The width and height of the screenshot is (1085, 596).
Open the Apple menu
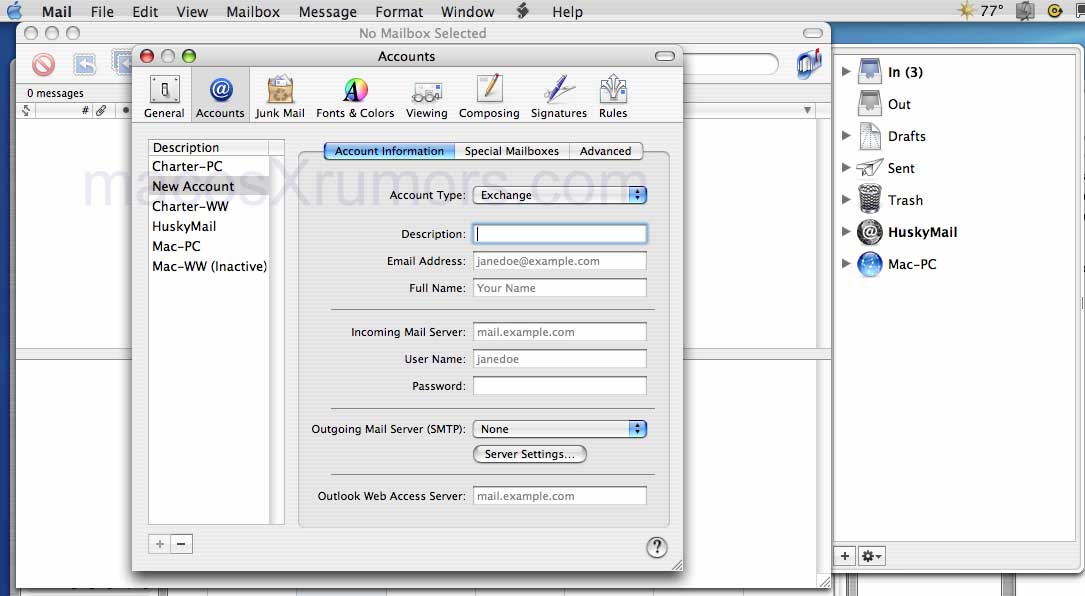tap(14, 11)
